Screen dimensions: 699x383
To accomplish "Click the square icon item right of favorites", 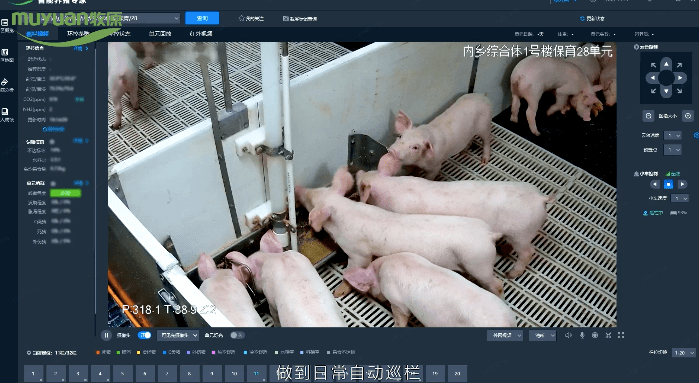I will tap(300, 19).
